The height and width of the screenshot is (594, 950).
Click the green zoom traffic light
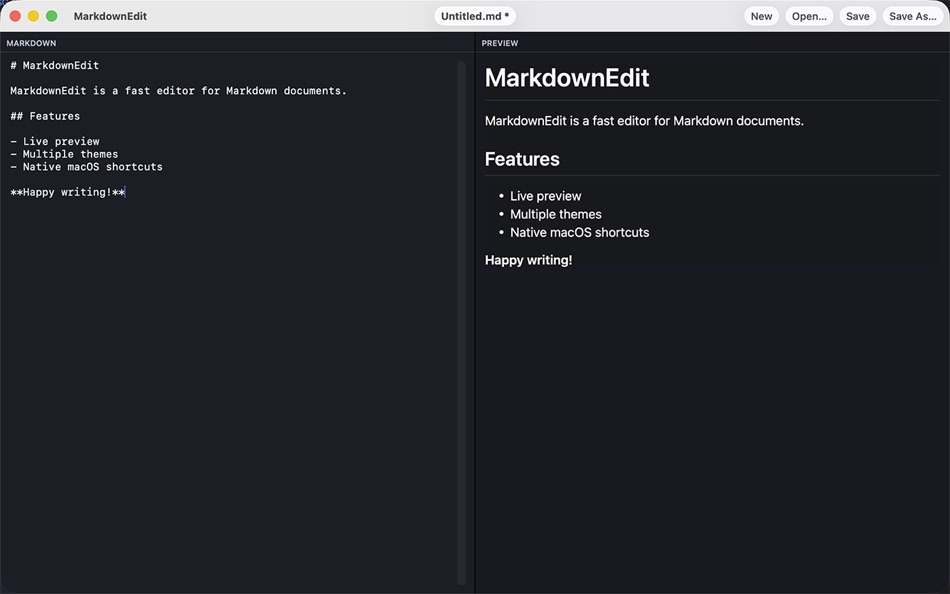[50, 15]
